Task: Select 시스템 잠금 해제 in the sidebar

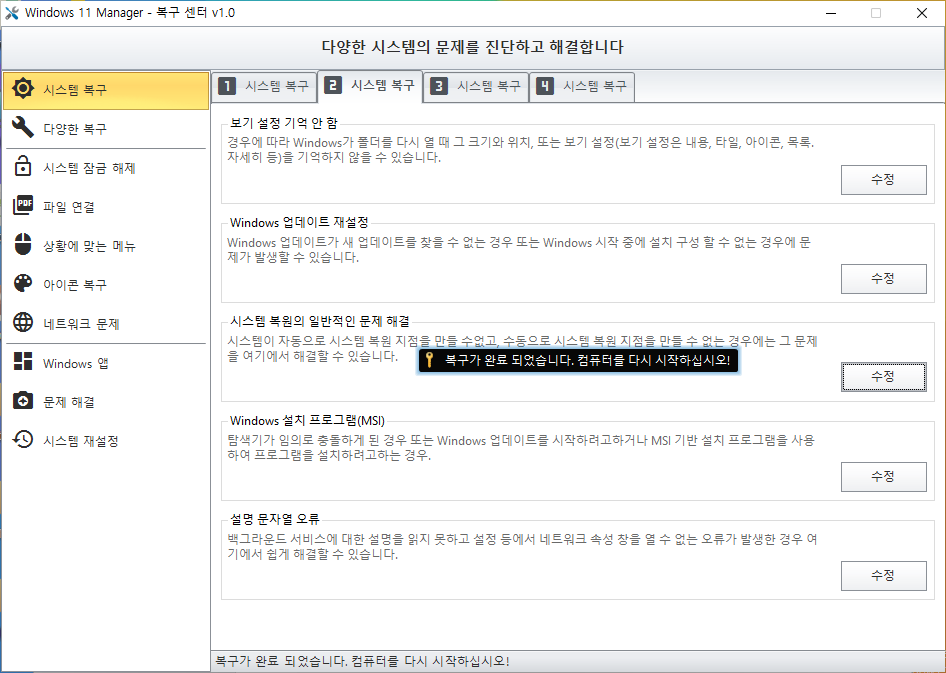Action: click(106, 167)
